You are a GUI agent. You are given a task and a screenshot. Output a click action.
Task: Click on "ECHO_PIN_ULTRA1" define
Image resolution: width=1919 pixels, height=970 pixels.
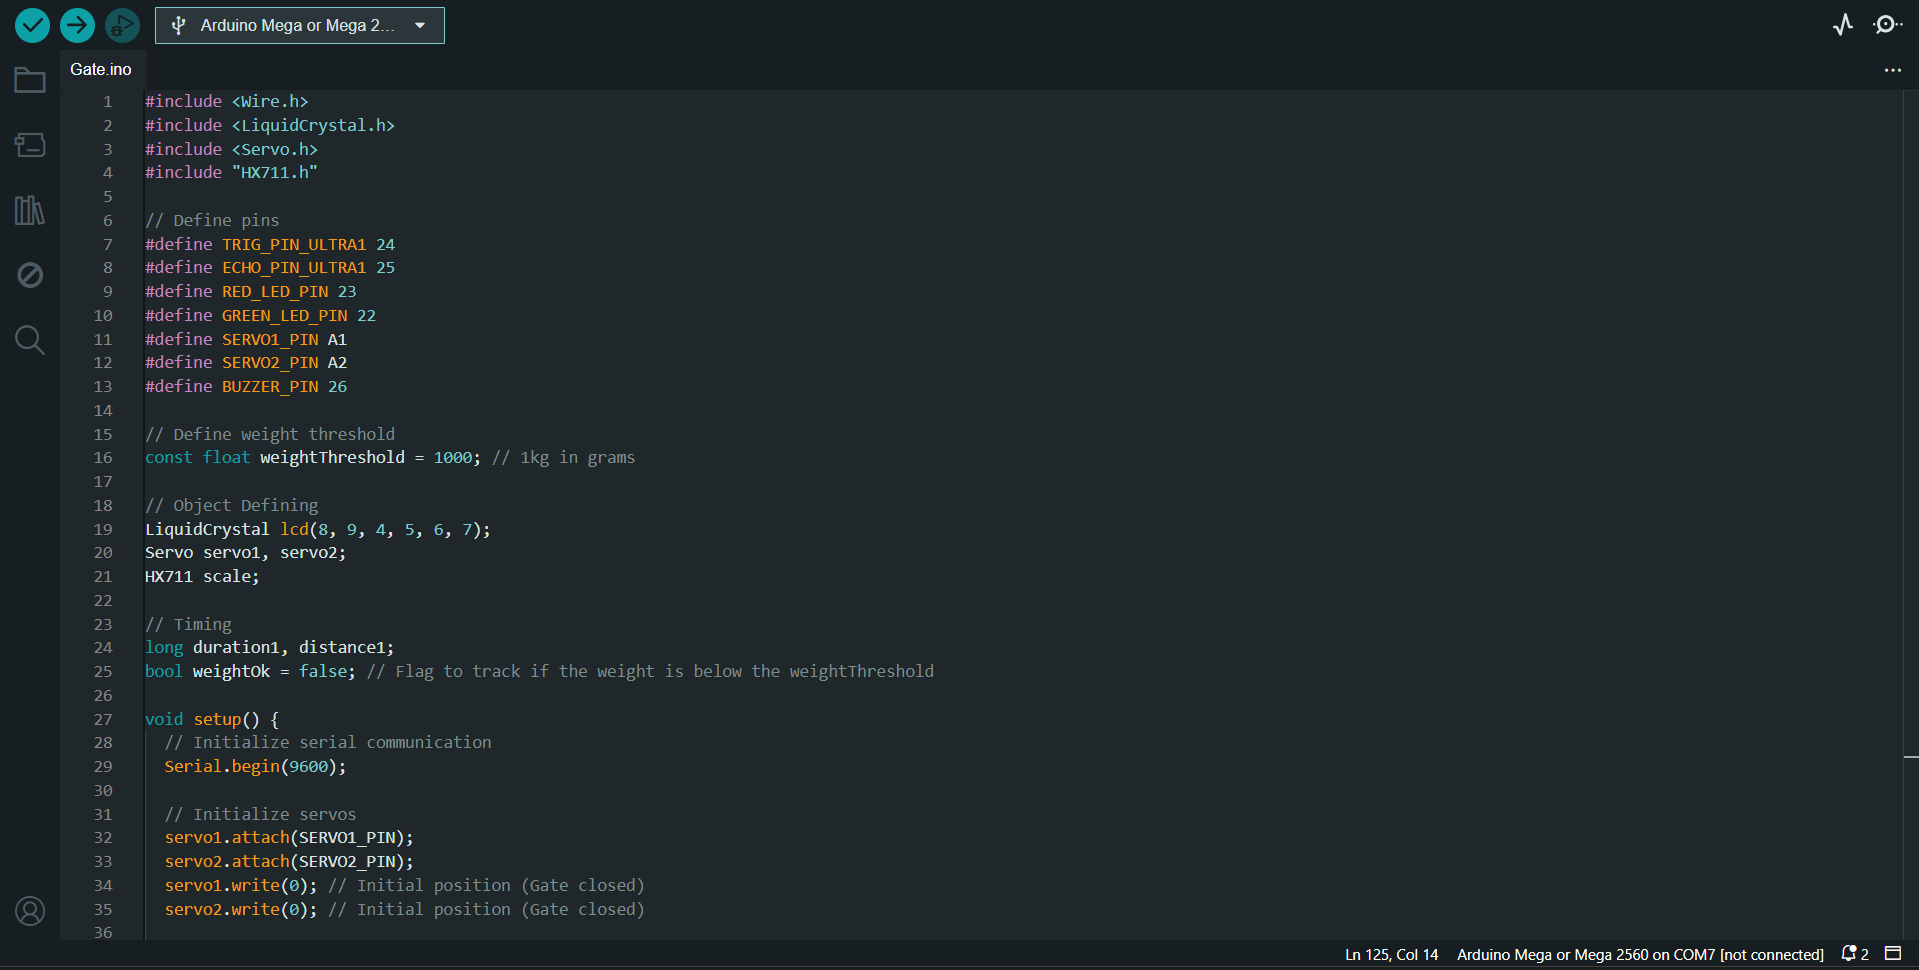pyautogui.click(x=294, y=268)
